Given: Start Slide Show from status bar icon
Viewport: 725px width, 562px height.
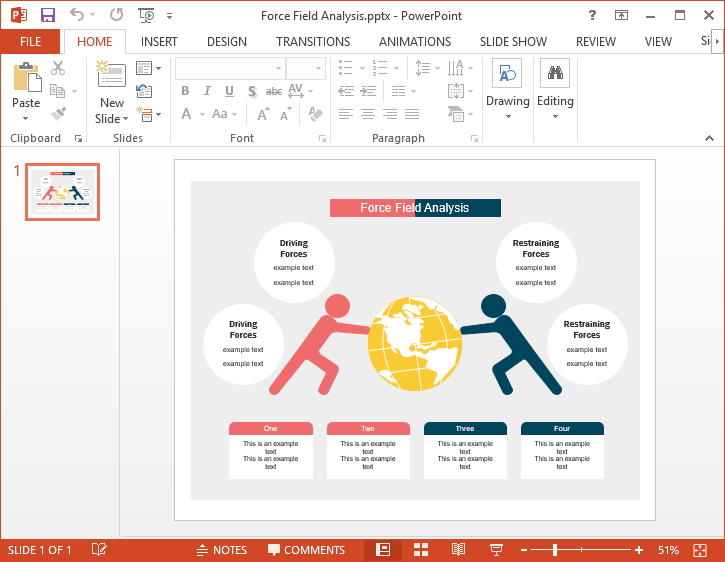Looking at the screenshot, I should (495, 550).
